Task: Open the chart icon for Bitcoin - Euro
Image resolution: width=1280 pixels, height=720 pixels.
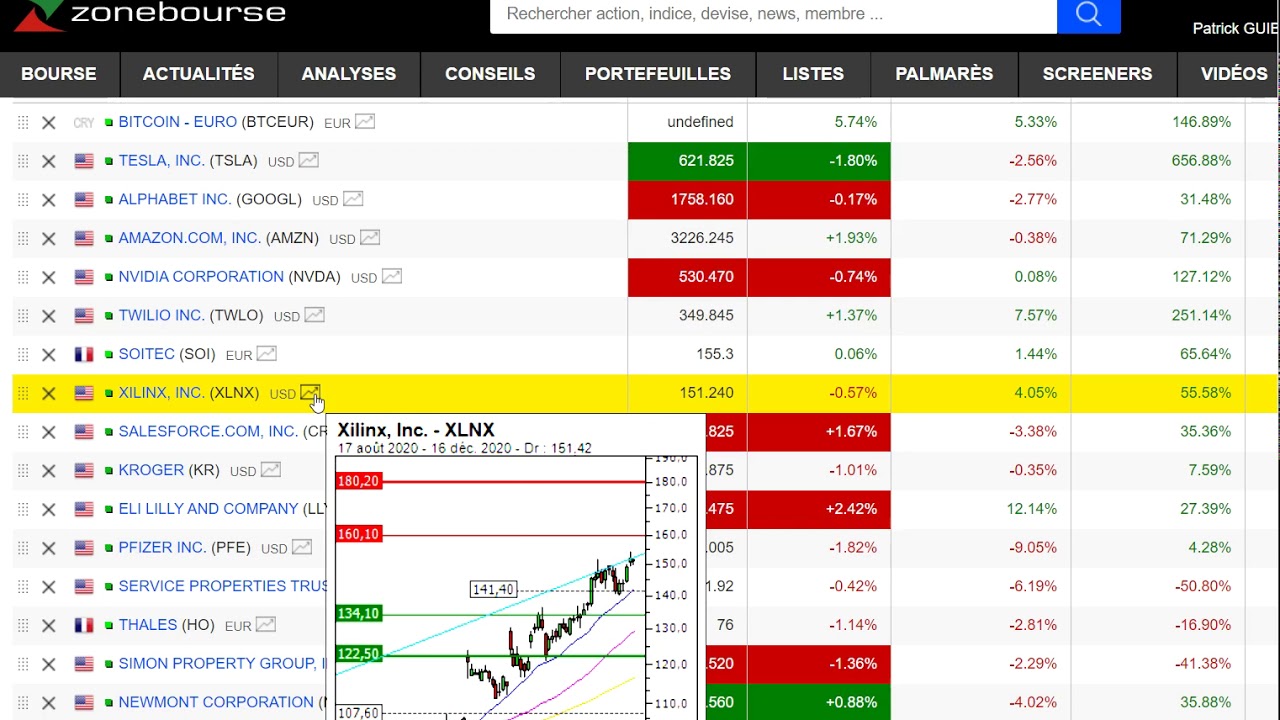Action: tap(365, 122)
